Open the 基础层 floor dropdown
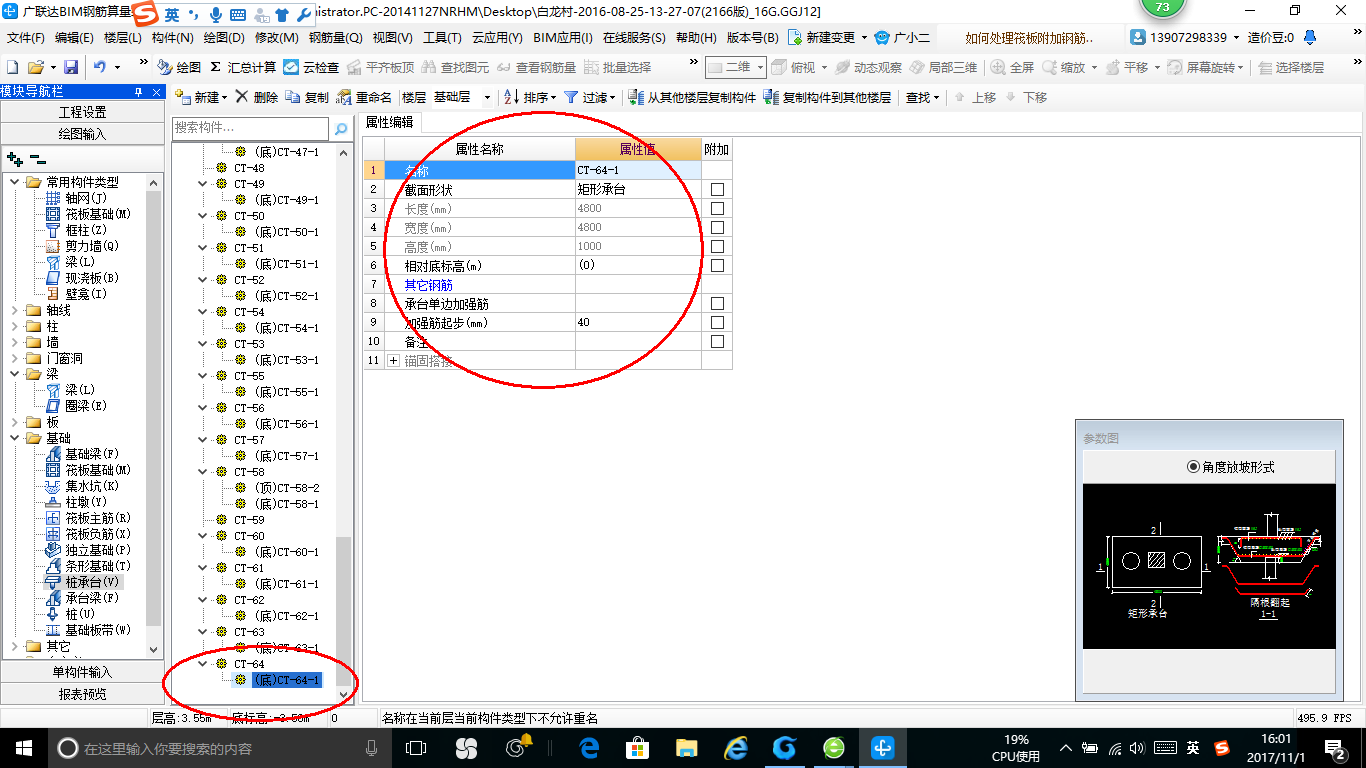 pyautogui.click(x=487, y=98)
